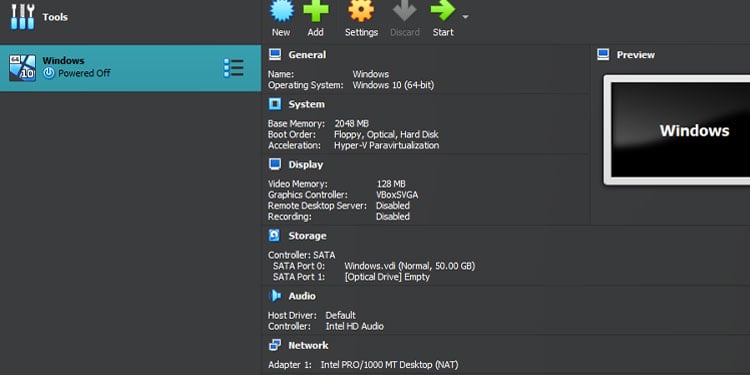Open the Start button dropdown arrow

point(465,17)
